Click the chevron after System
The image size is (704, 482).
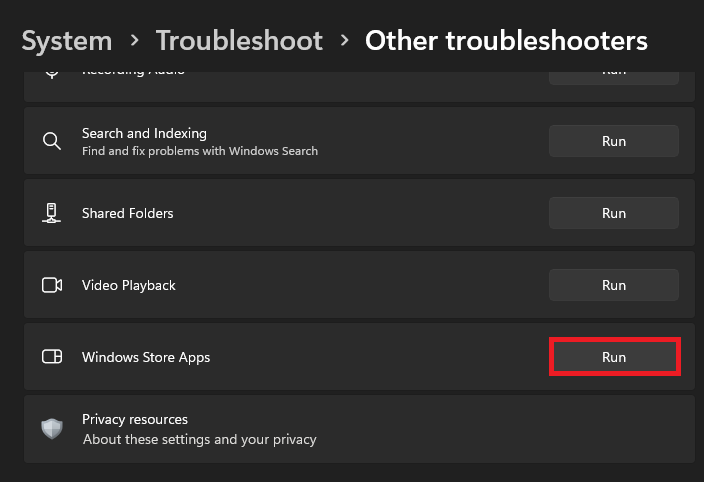[134, 42]
